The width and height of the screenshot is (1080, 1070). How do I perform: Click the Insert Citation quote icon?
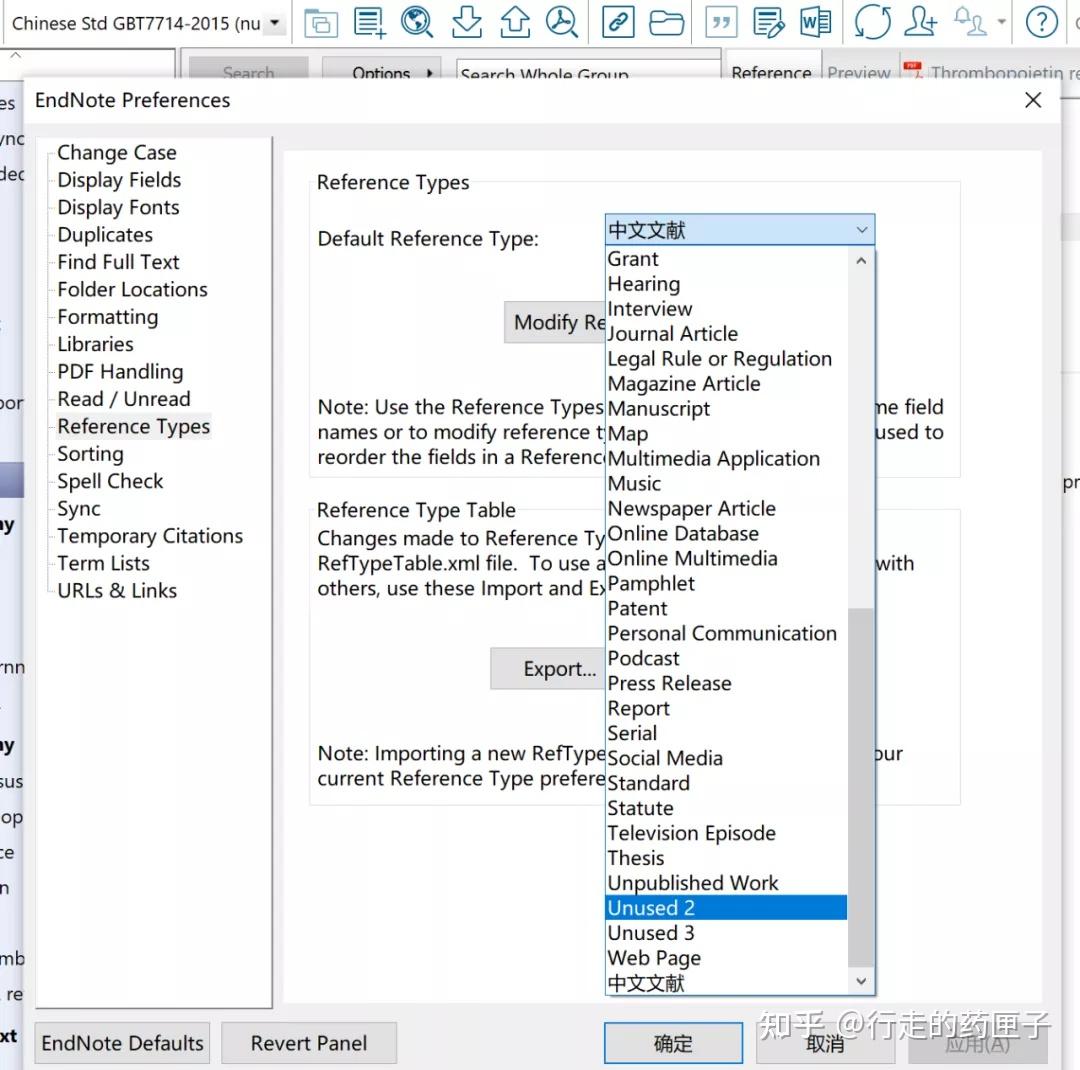coord(721,22)
